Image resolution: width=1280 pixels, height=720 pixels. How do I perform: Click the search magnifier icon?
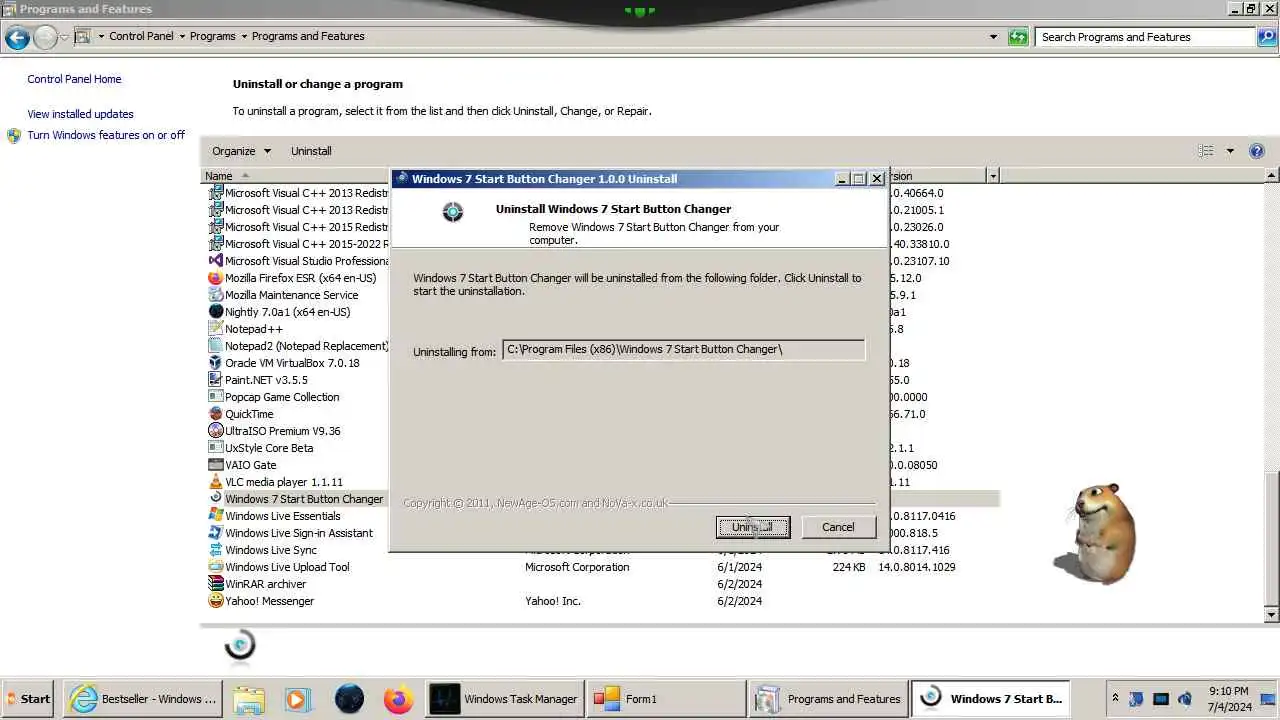tap(1266, 37)
